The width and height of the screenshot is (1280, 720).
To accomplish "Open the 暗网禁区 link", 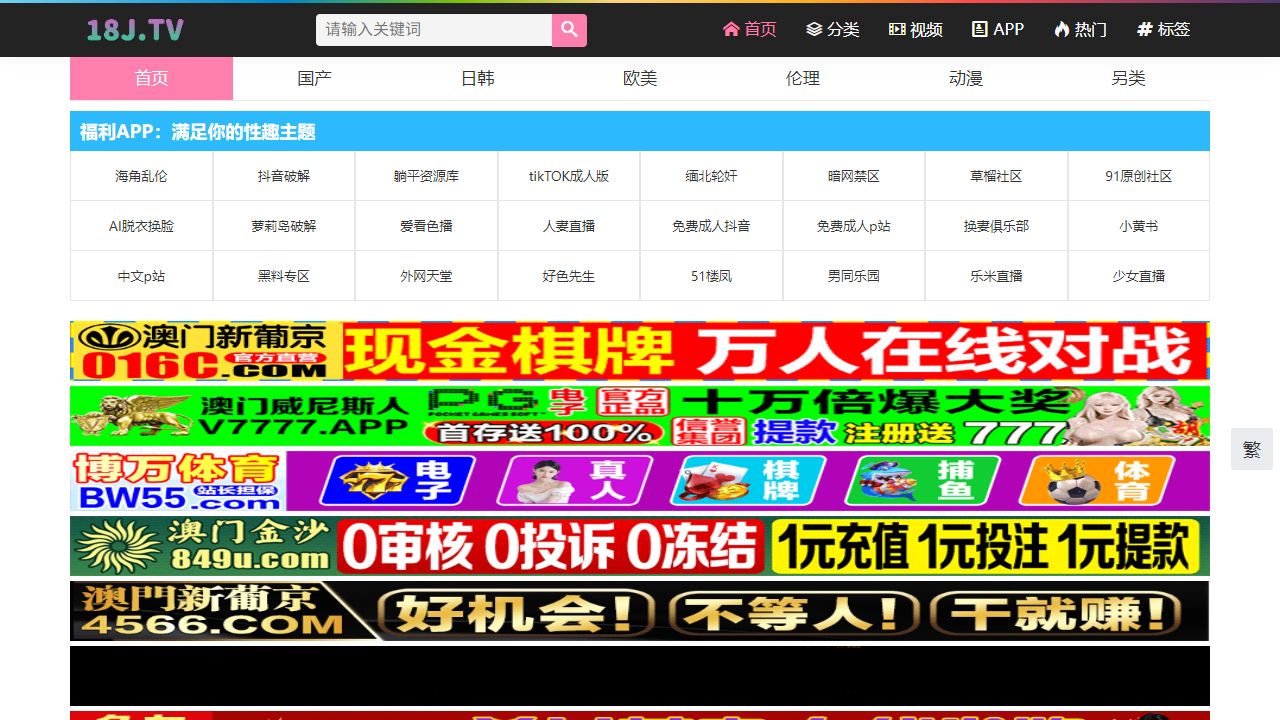I will point(854,176).
